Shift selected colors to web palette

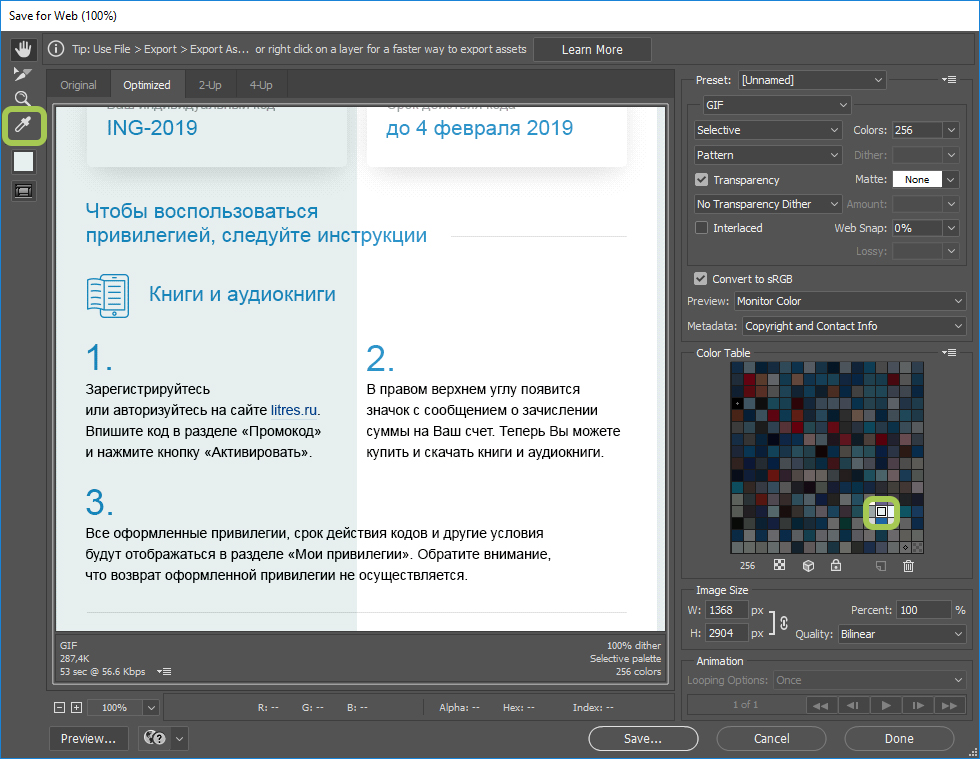click(x=808, y=565)
